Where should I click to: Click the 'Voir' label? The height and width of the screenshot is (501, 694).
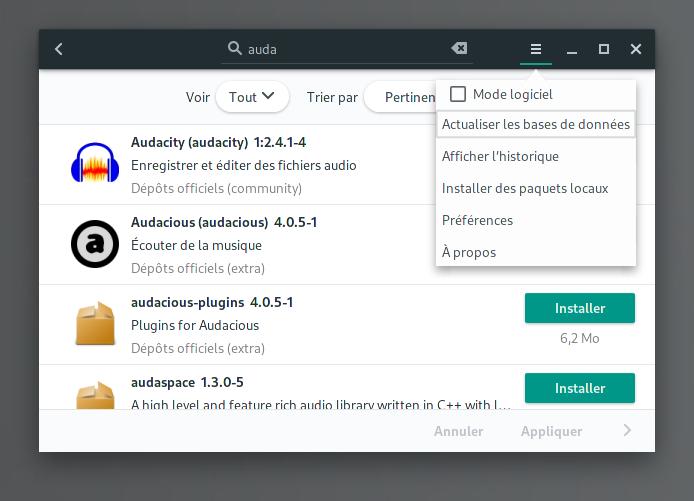[198, 97]
